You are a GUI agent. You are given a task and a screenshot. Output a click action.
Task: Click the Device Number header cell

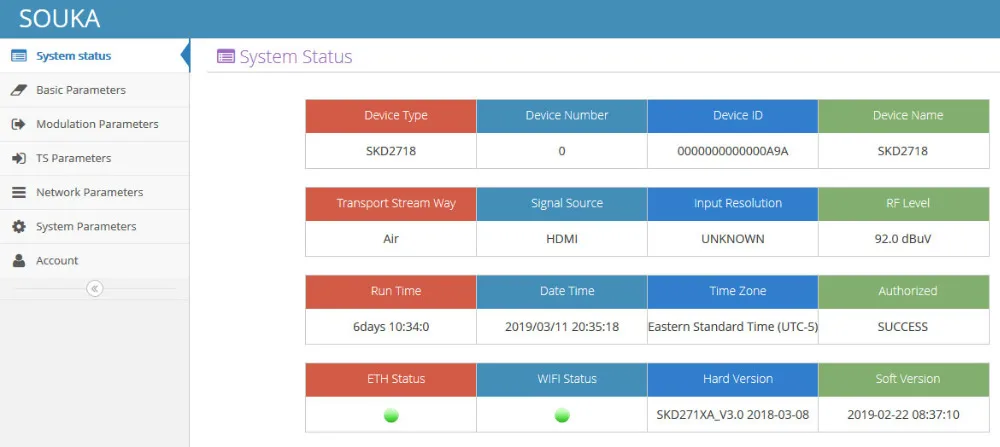click(562, 116)
